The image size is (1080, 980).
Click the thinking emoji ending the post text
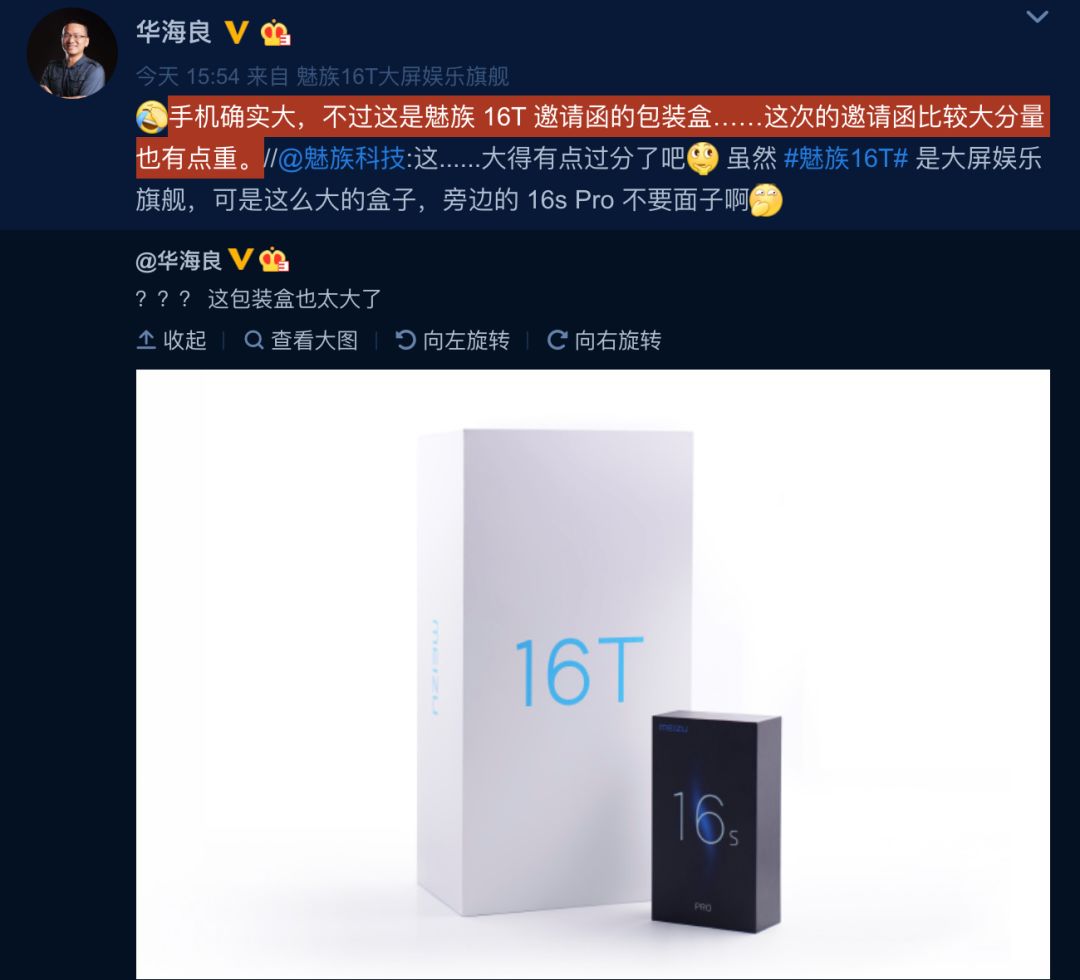click(766, 200)
